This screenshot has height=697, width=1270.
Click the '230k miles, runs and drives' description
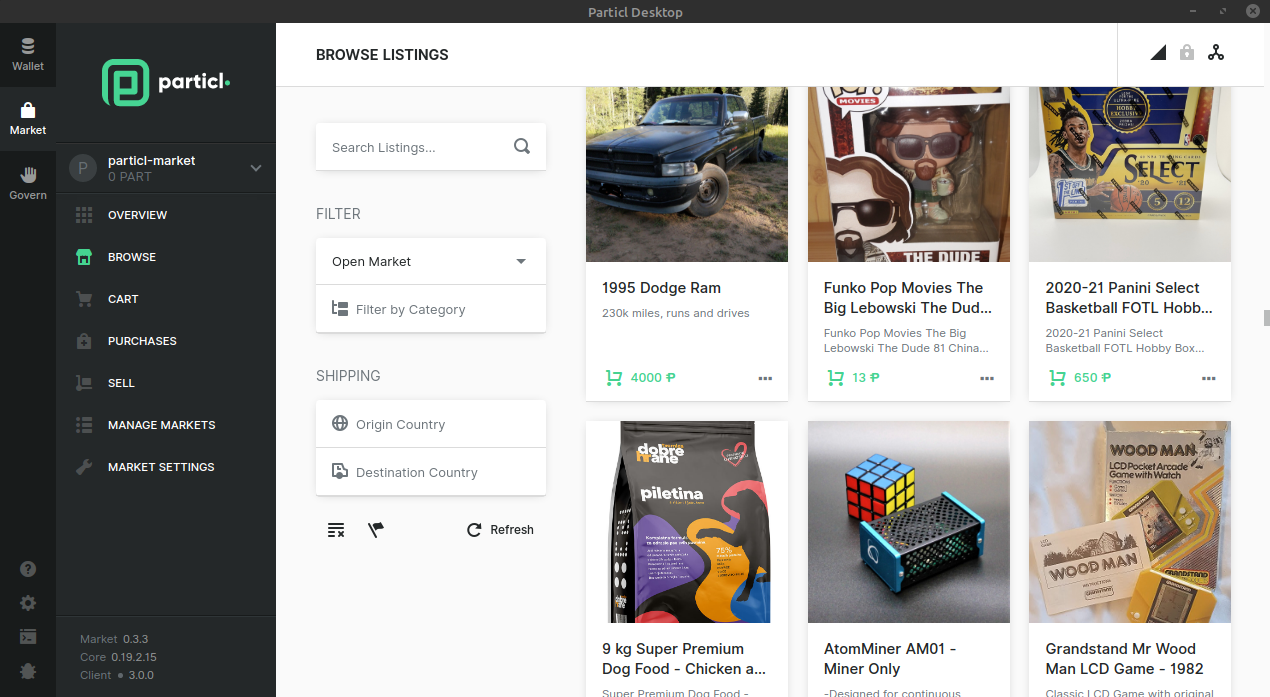[676, 313]
